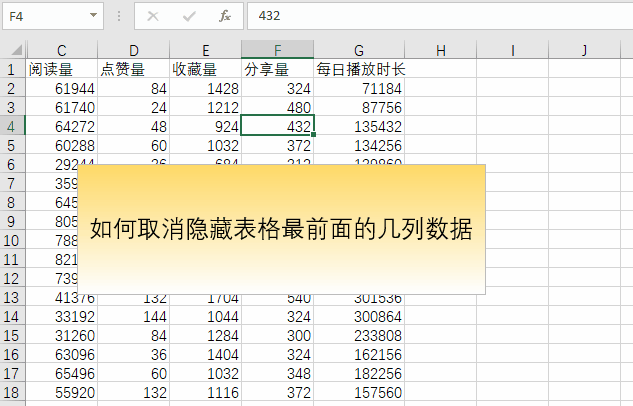
Task: Open the Name Box dropdown arrow
Action: (x=93, y=15)
